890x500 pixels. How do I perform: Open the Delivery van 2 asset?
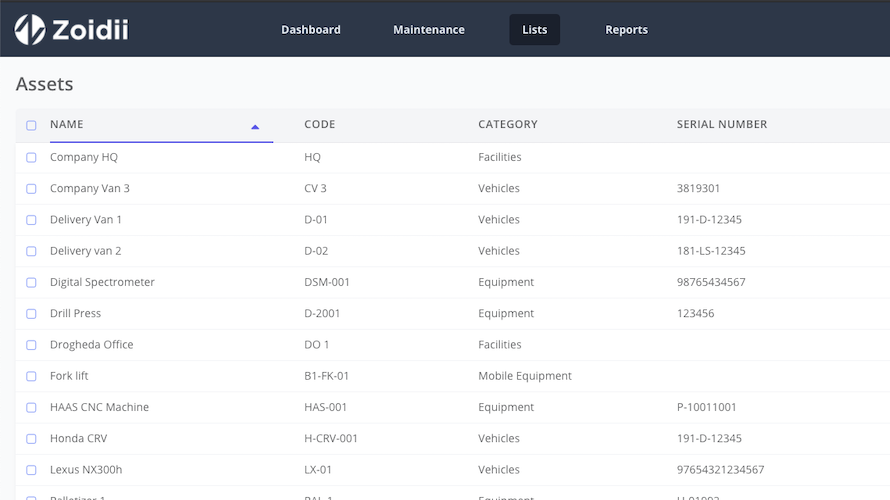click(x=86, y=251)
